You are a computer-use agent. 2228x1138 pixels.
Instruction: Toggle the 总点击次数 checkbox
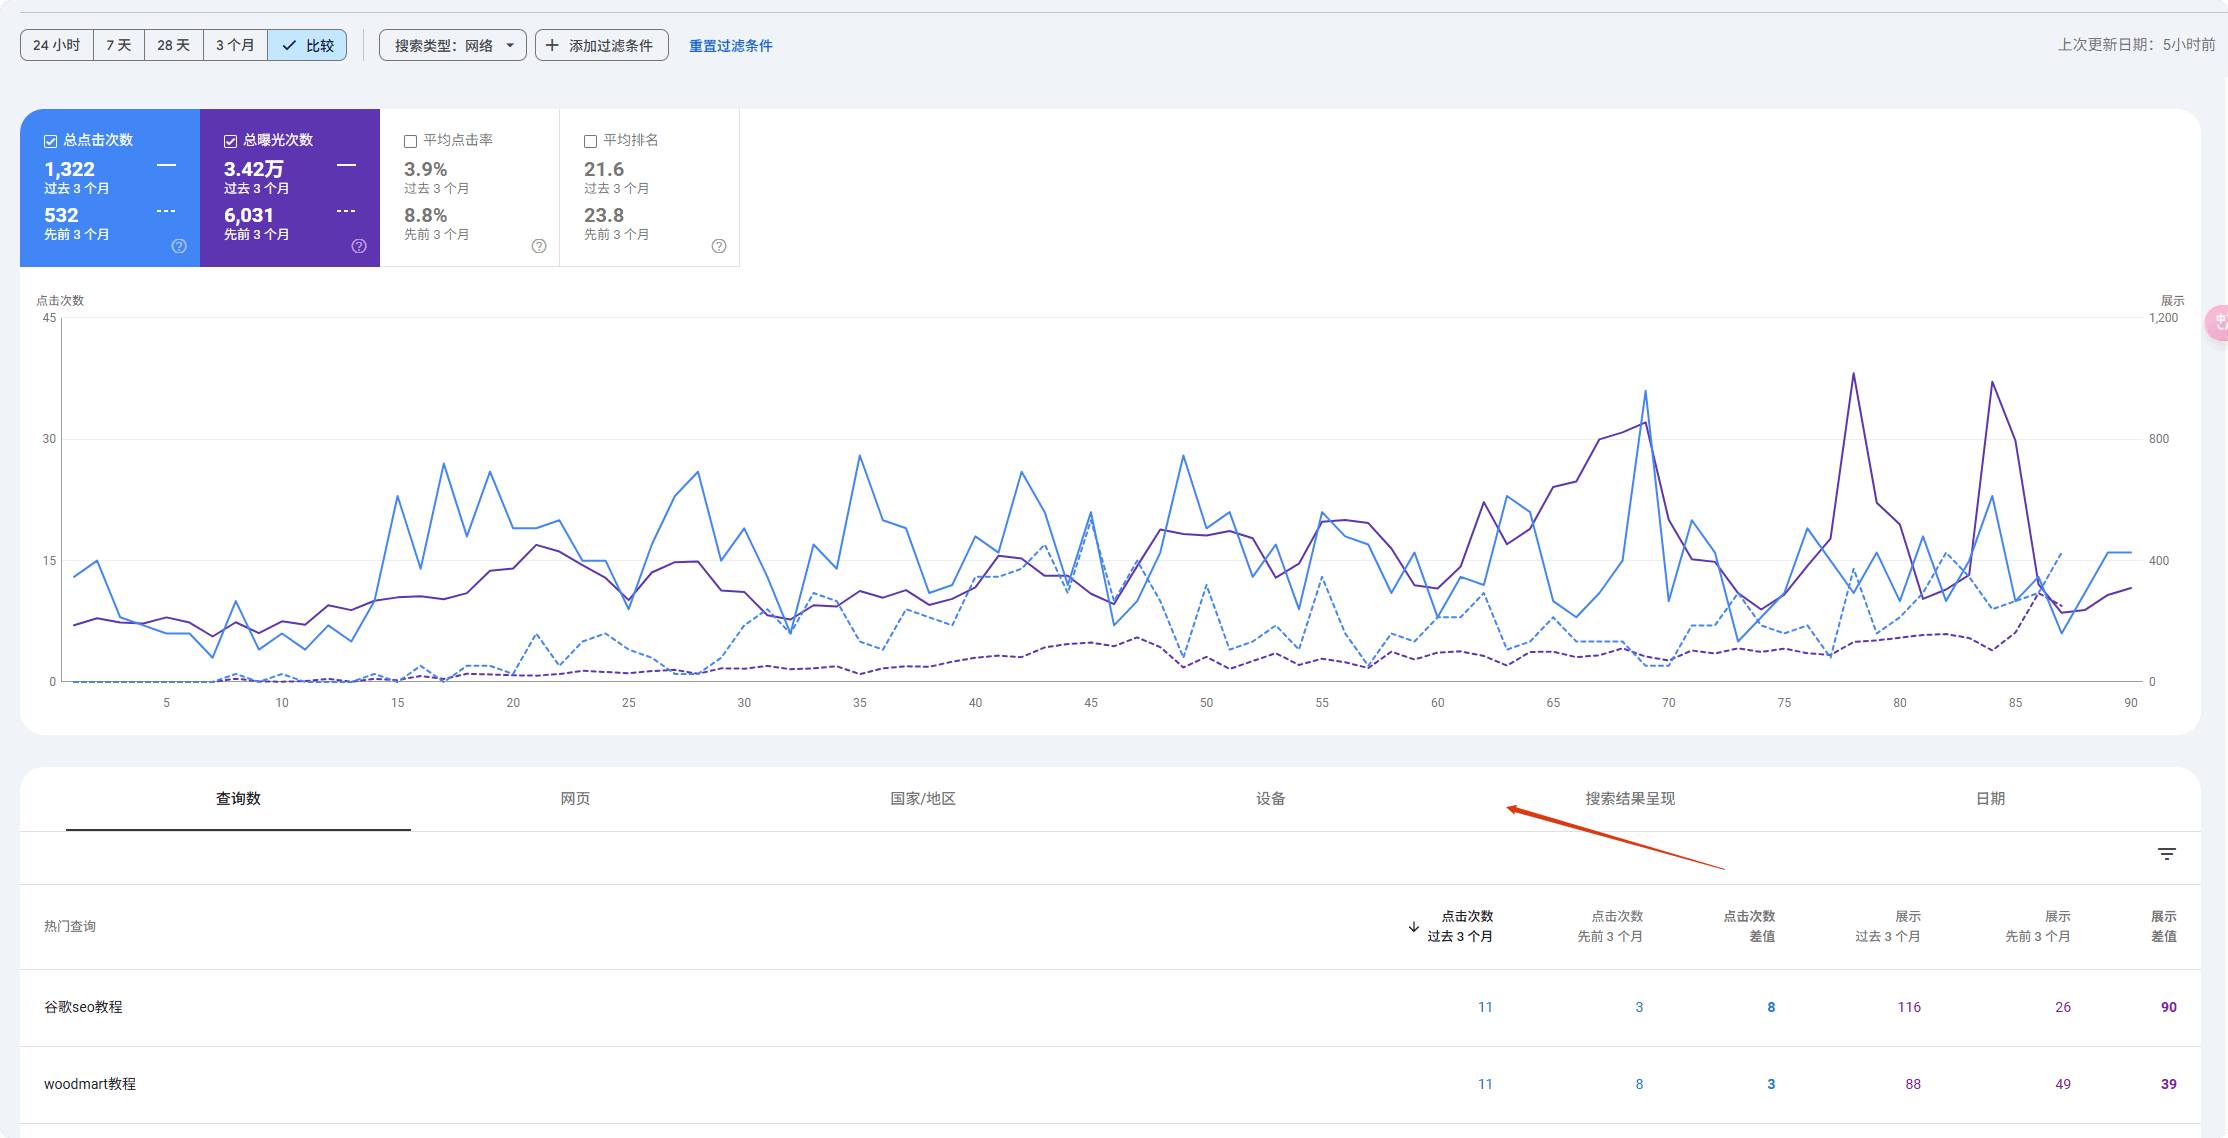point(50,141)
